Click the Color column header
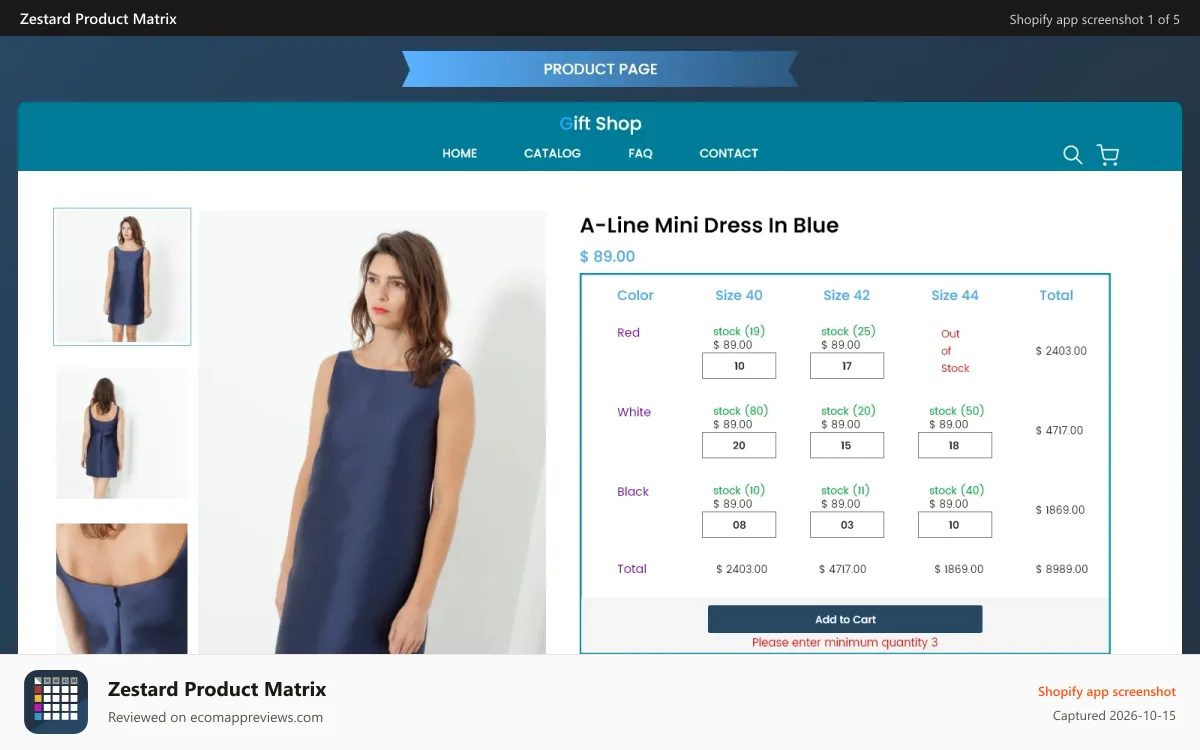Viewport: 1200px width, 750px height. tap(635, 295)
